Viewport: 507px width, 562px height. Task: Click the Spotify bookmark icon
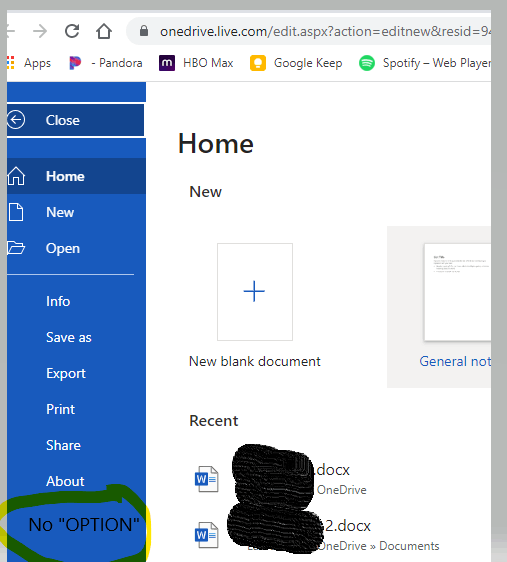[367, 63]
